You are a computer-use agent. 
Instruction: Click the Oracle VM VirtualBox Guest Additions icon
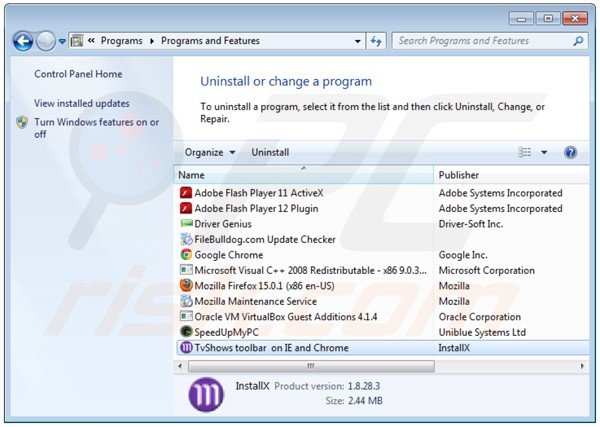click(186, 316)
